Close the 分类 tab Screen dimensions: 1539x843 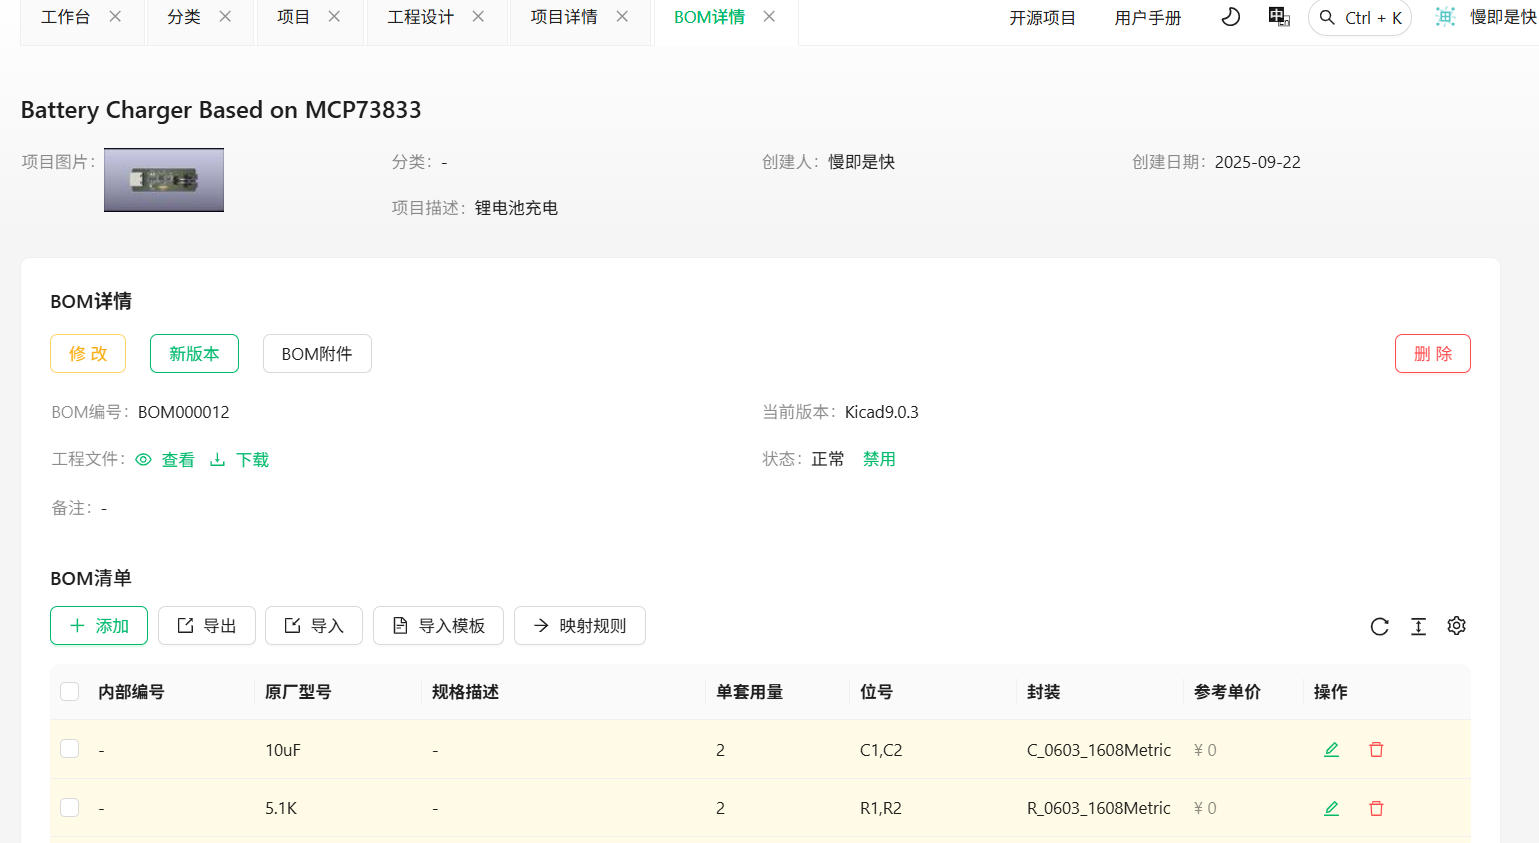point(225,17)
